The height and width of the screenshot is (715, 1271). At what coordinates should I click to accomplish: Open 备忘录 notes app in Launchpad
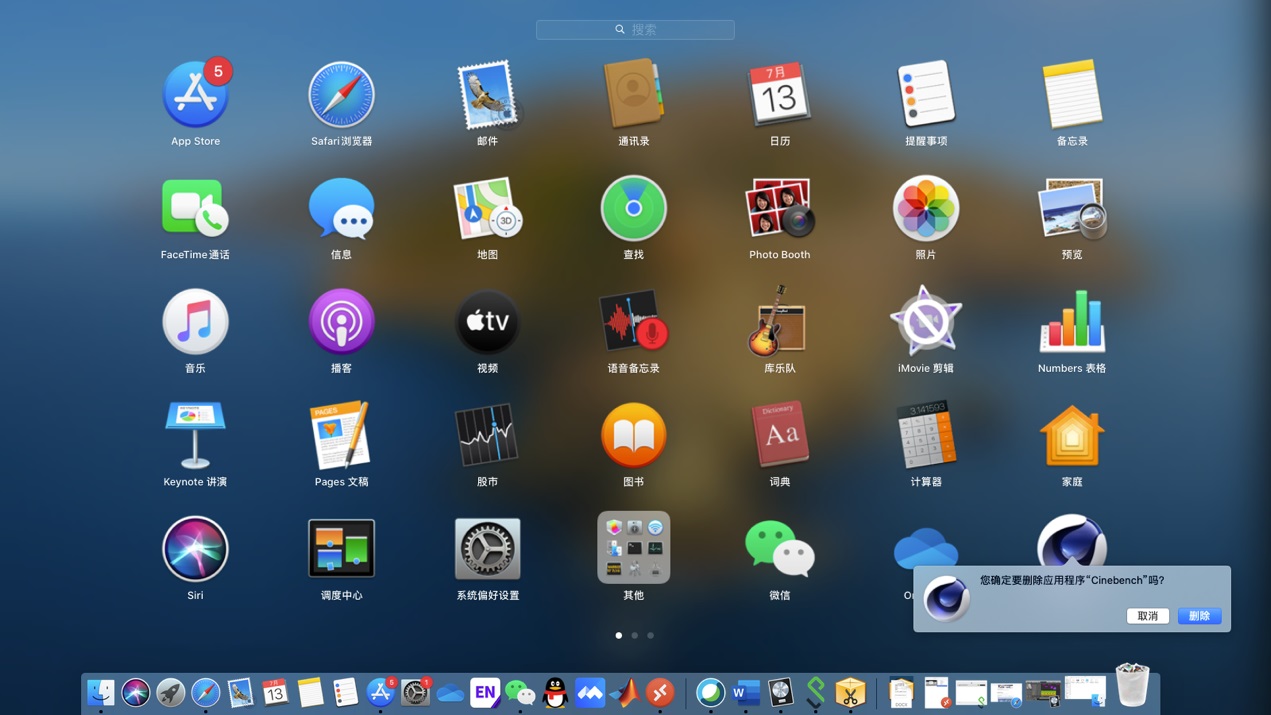pos(1072,95)
